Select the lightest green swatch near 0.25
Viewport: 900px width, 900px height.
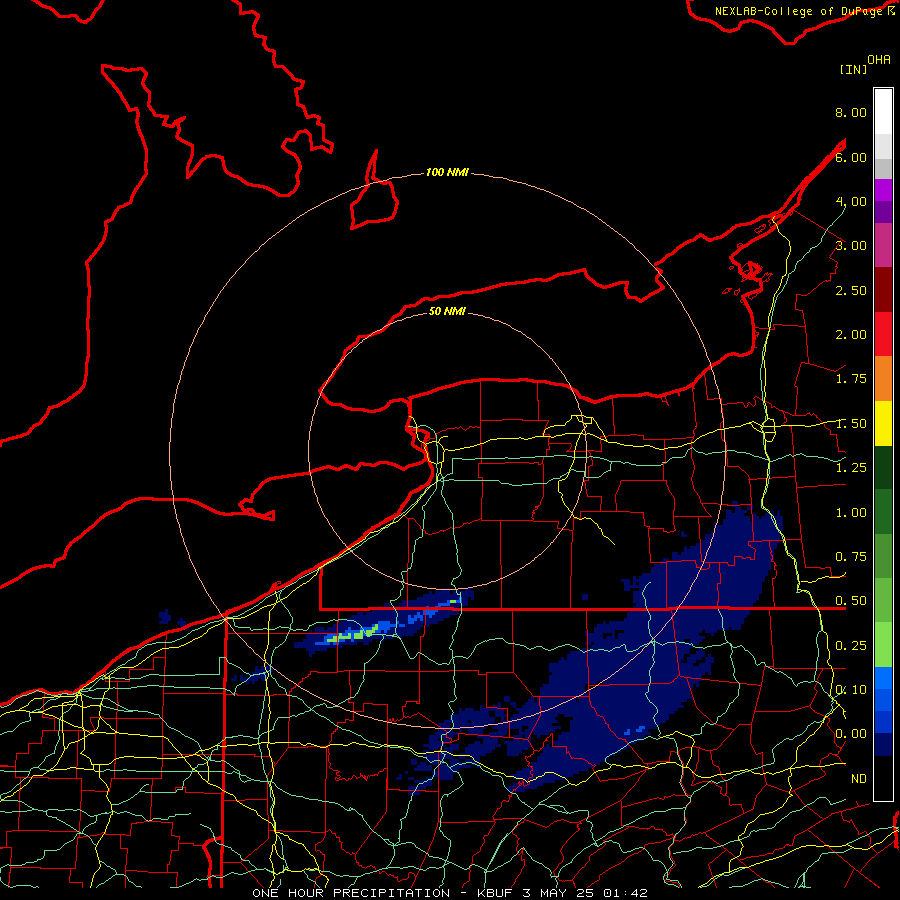(x=883, y=645)
